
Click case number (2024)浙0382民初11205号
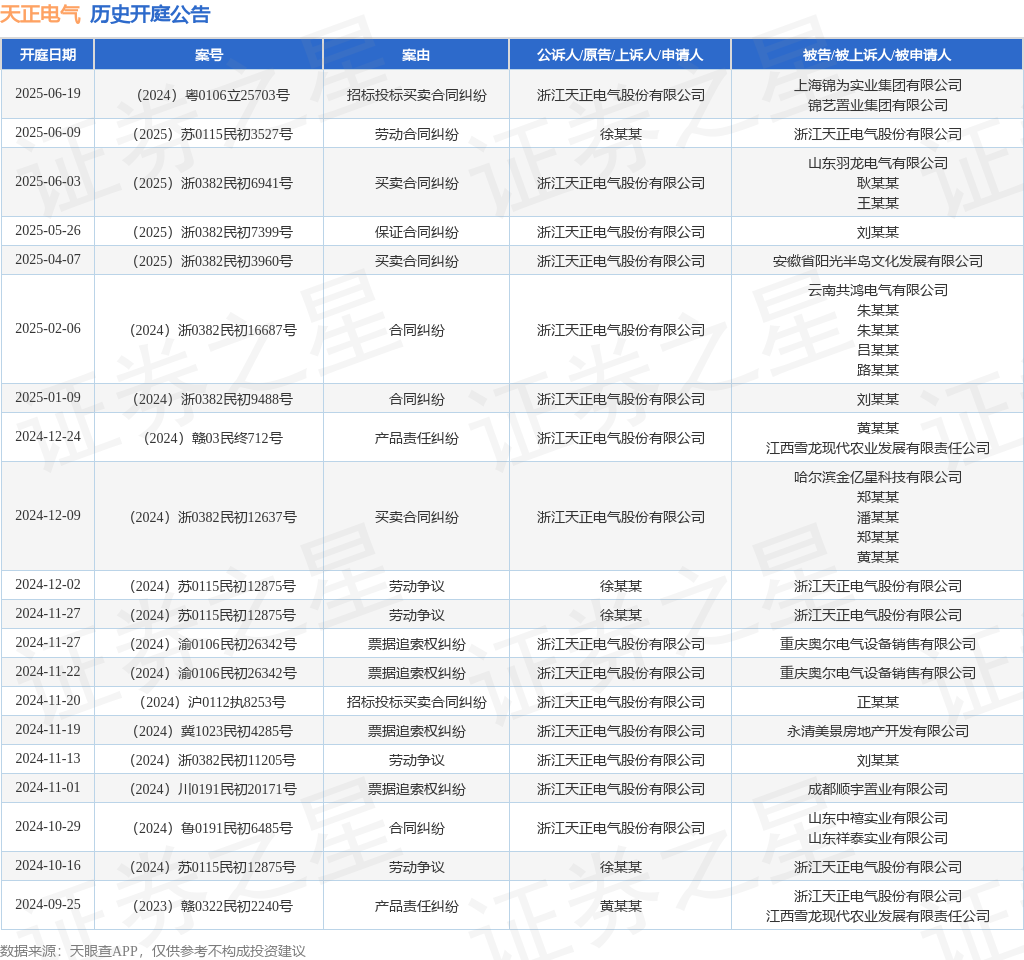tap(209, 760)
